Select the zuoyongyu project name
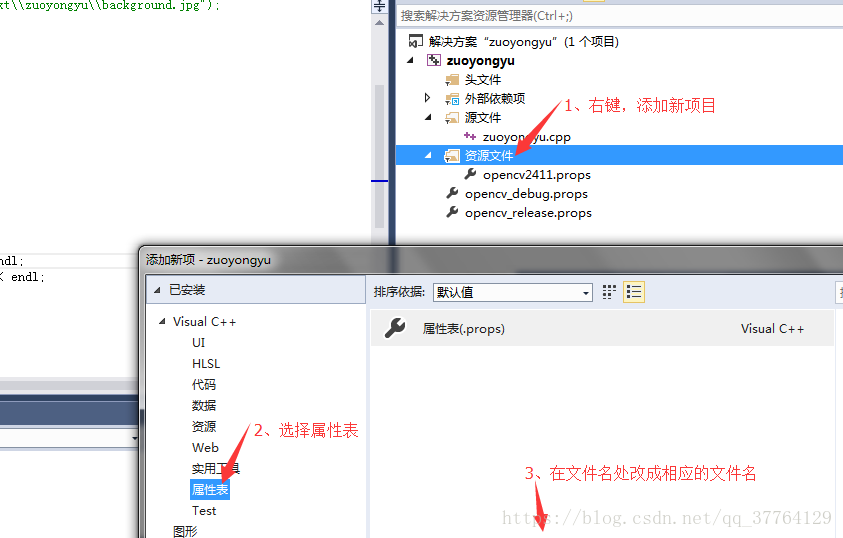 tap(481, 61)
